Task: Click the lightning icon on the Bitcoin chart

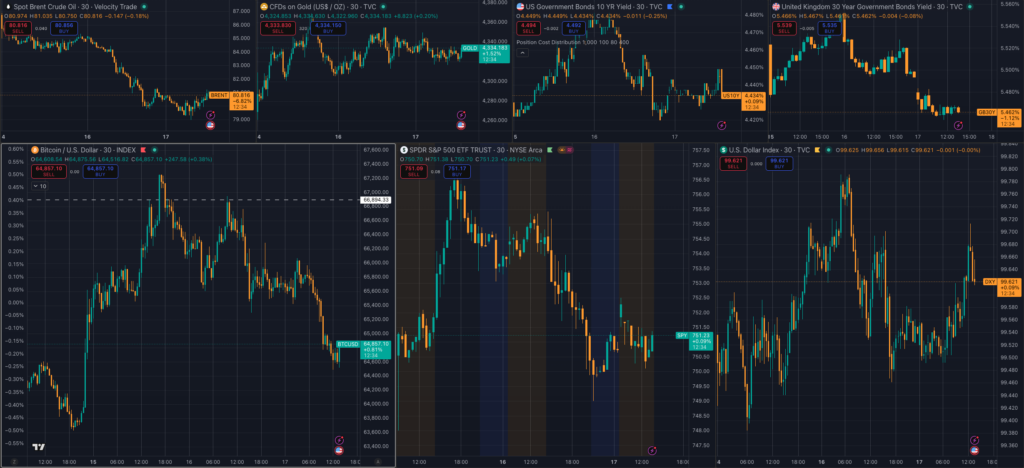Action: click(x=339, y=441)
